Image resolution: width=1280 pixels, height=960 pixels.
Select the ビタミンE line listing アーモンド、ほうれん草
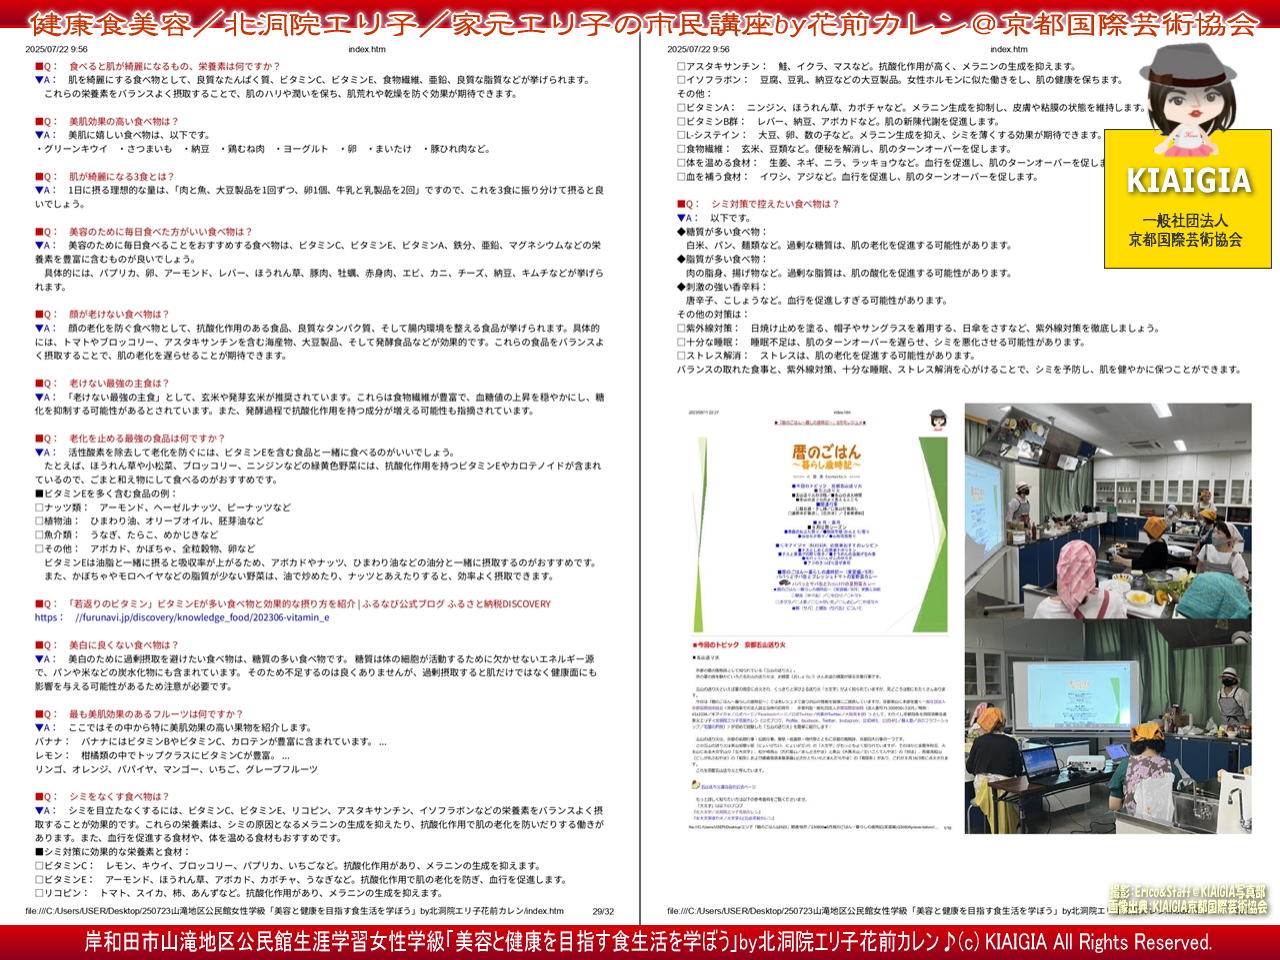301,880
